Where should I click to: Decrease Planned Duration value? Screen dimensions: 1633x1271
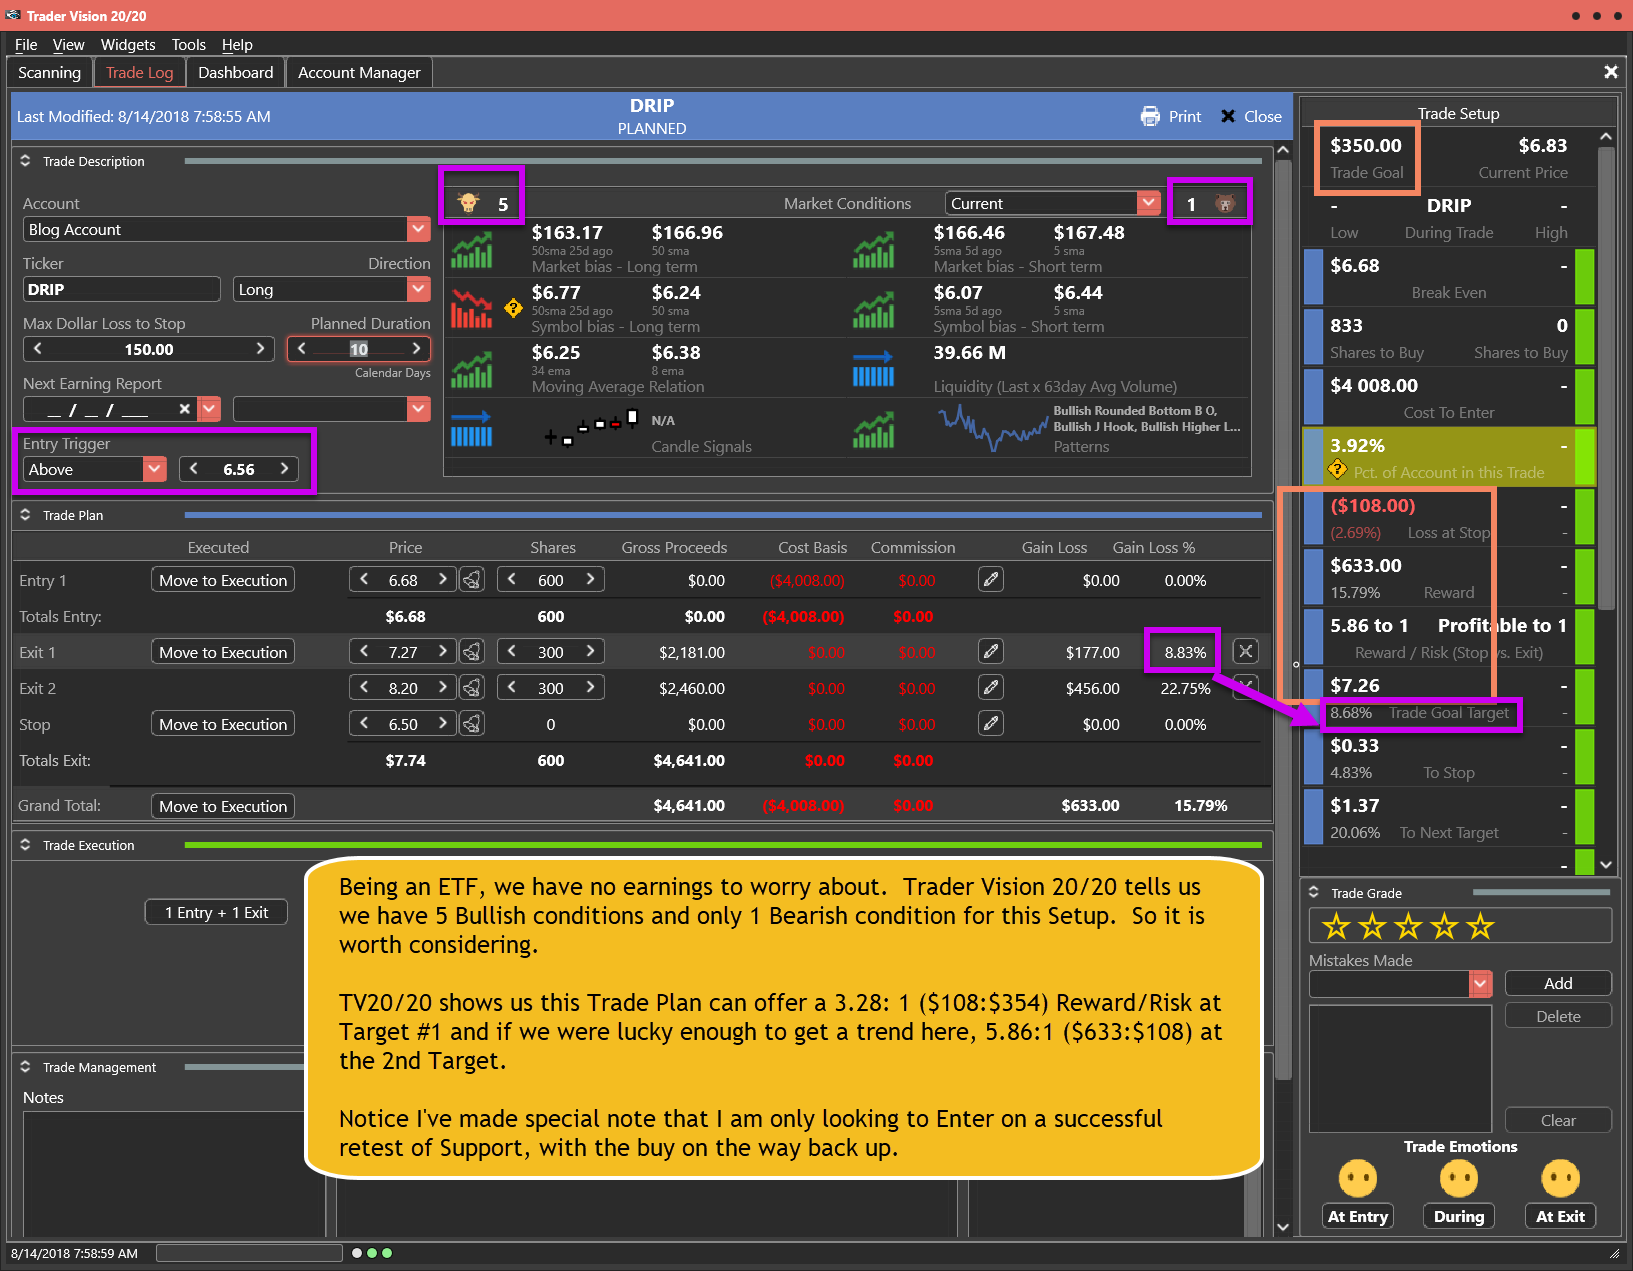pos(302,349)
